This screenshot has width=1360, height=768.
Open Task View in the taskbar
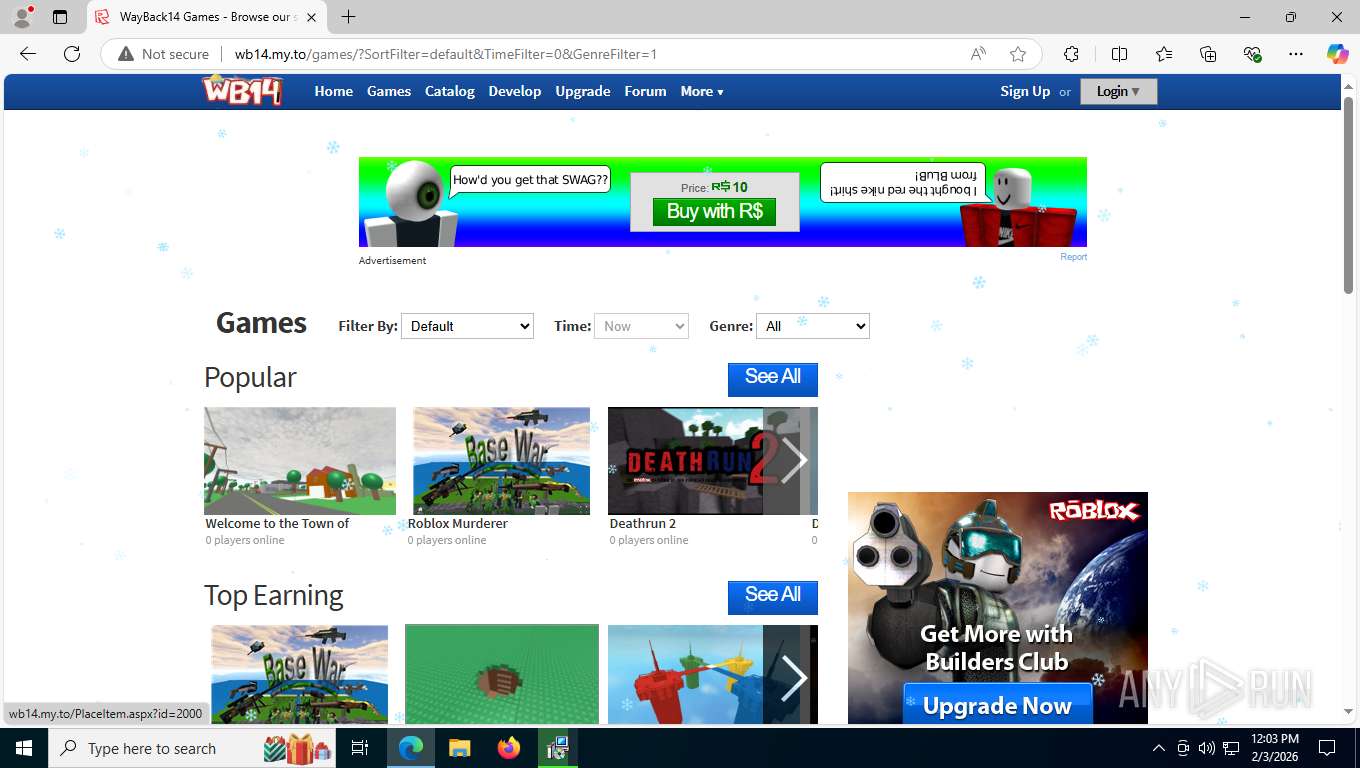[x=360, y=748]
